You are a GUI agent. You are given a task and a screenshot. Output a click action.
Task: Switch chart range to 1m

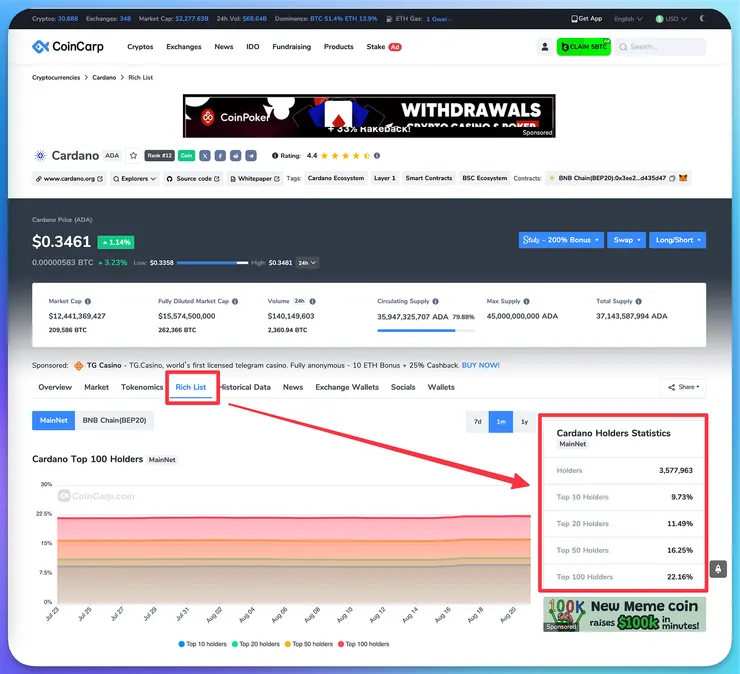tap(501, 421)
